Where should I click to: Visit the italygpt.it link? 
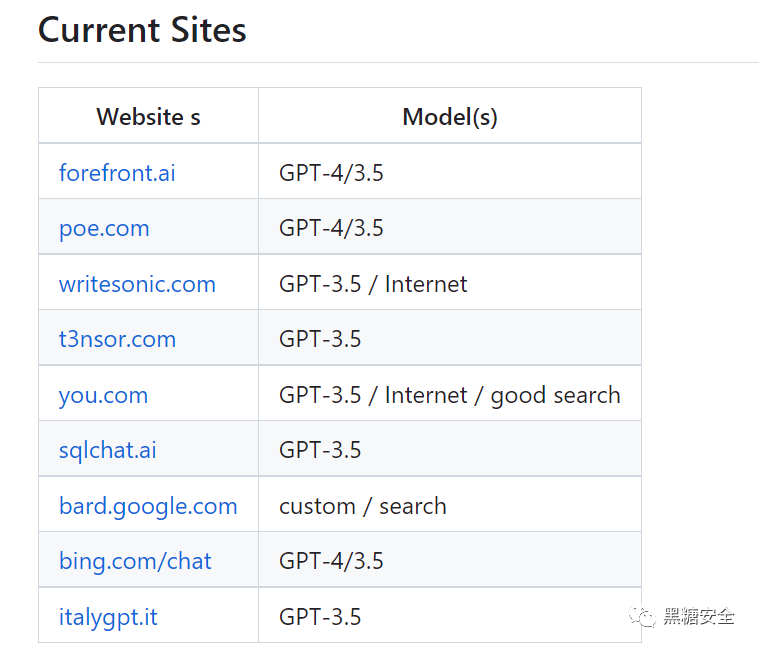(x=108, y=617)
